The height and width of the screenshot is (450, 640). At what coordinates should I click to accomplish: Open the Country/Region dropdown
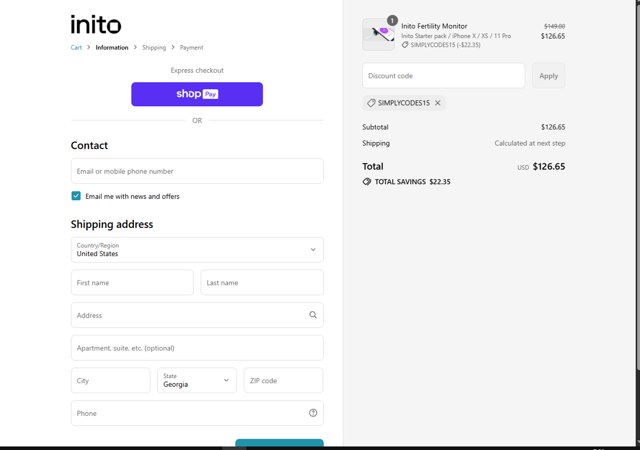pos(197,250)
